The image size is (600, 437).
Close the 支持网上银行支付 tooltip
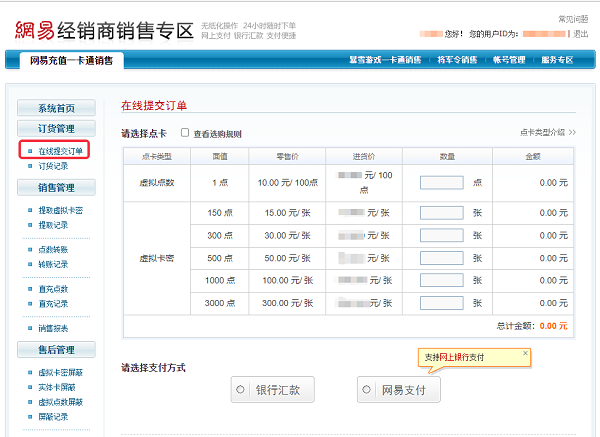point(525,353)
